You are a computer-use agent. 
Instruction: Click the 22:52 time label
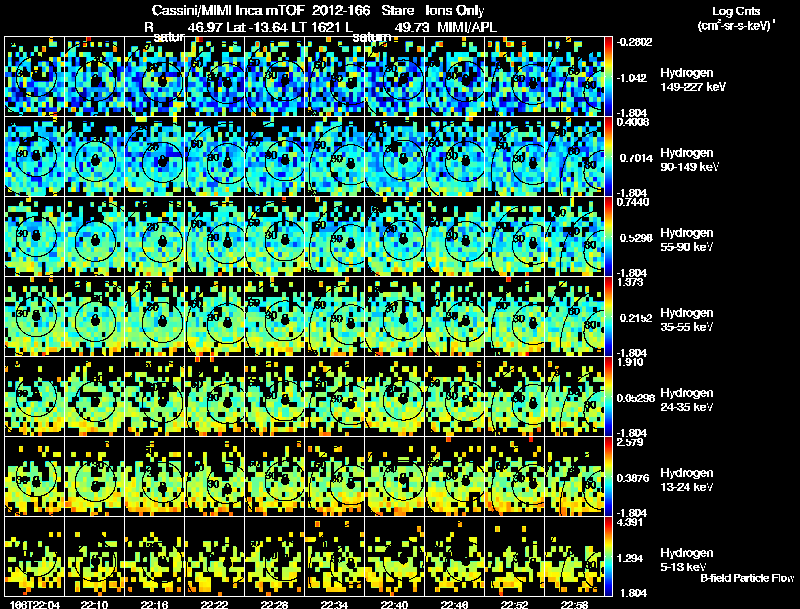[514, 604]
